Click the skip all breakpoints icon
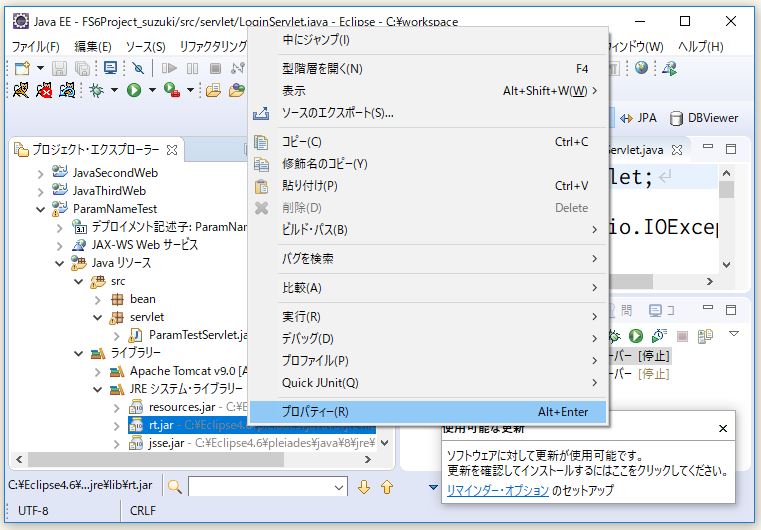The image size is (761, 530). point(138,68)
